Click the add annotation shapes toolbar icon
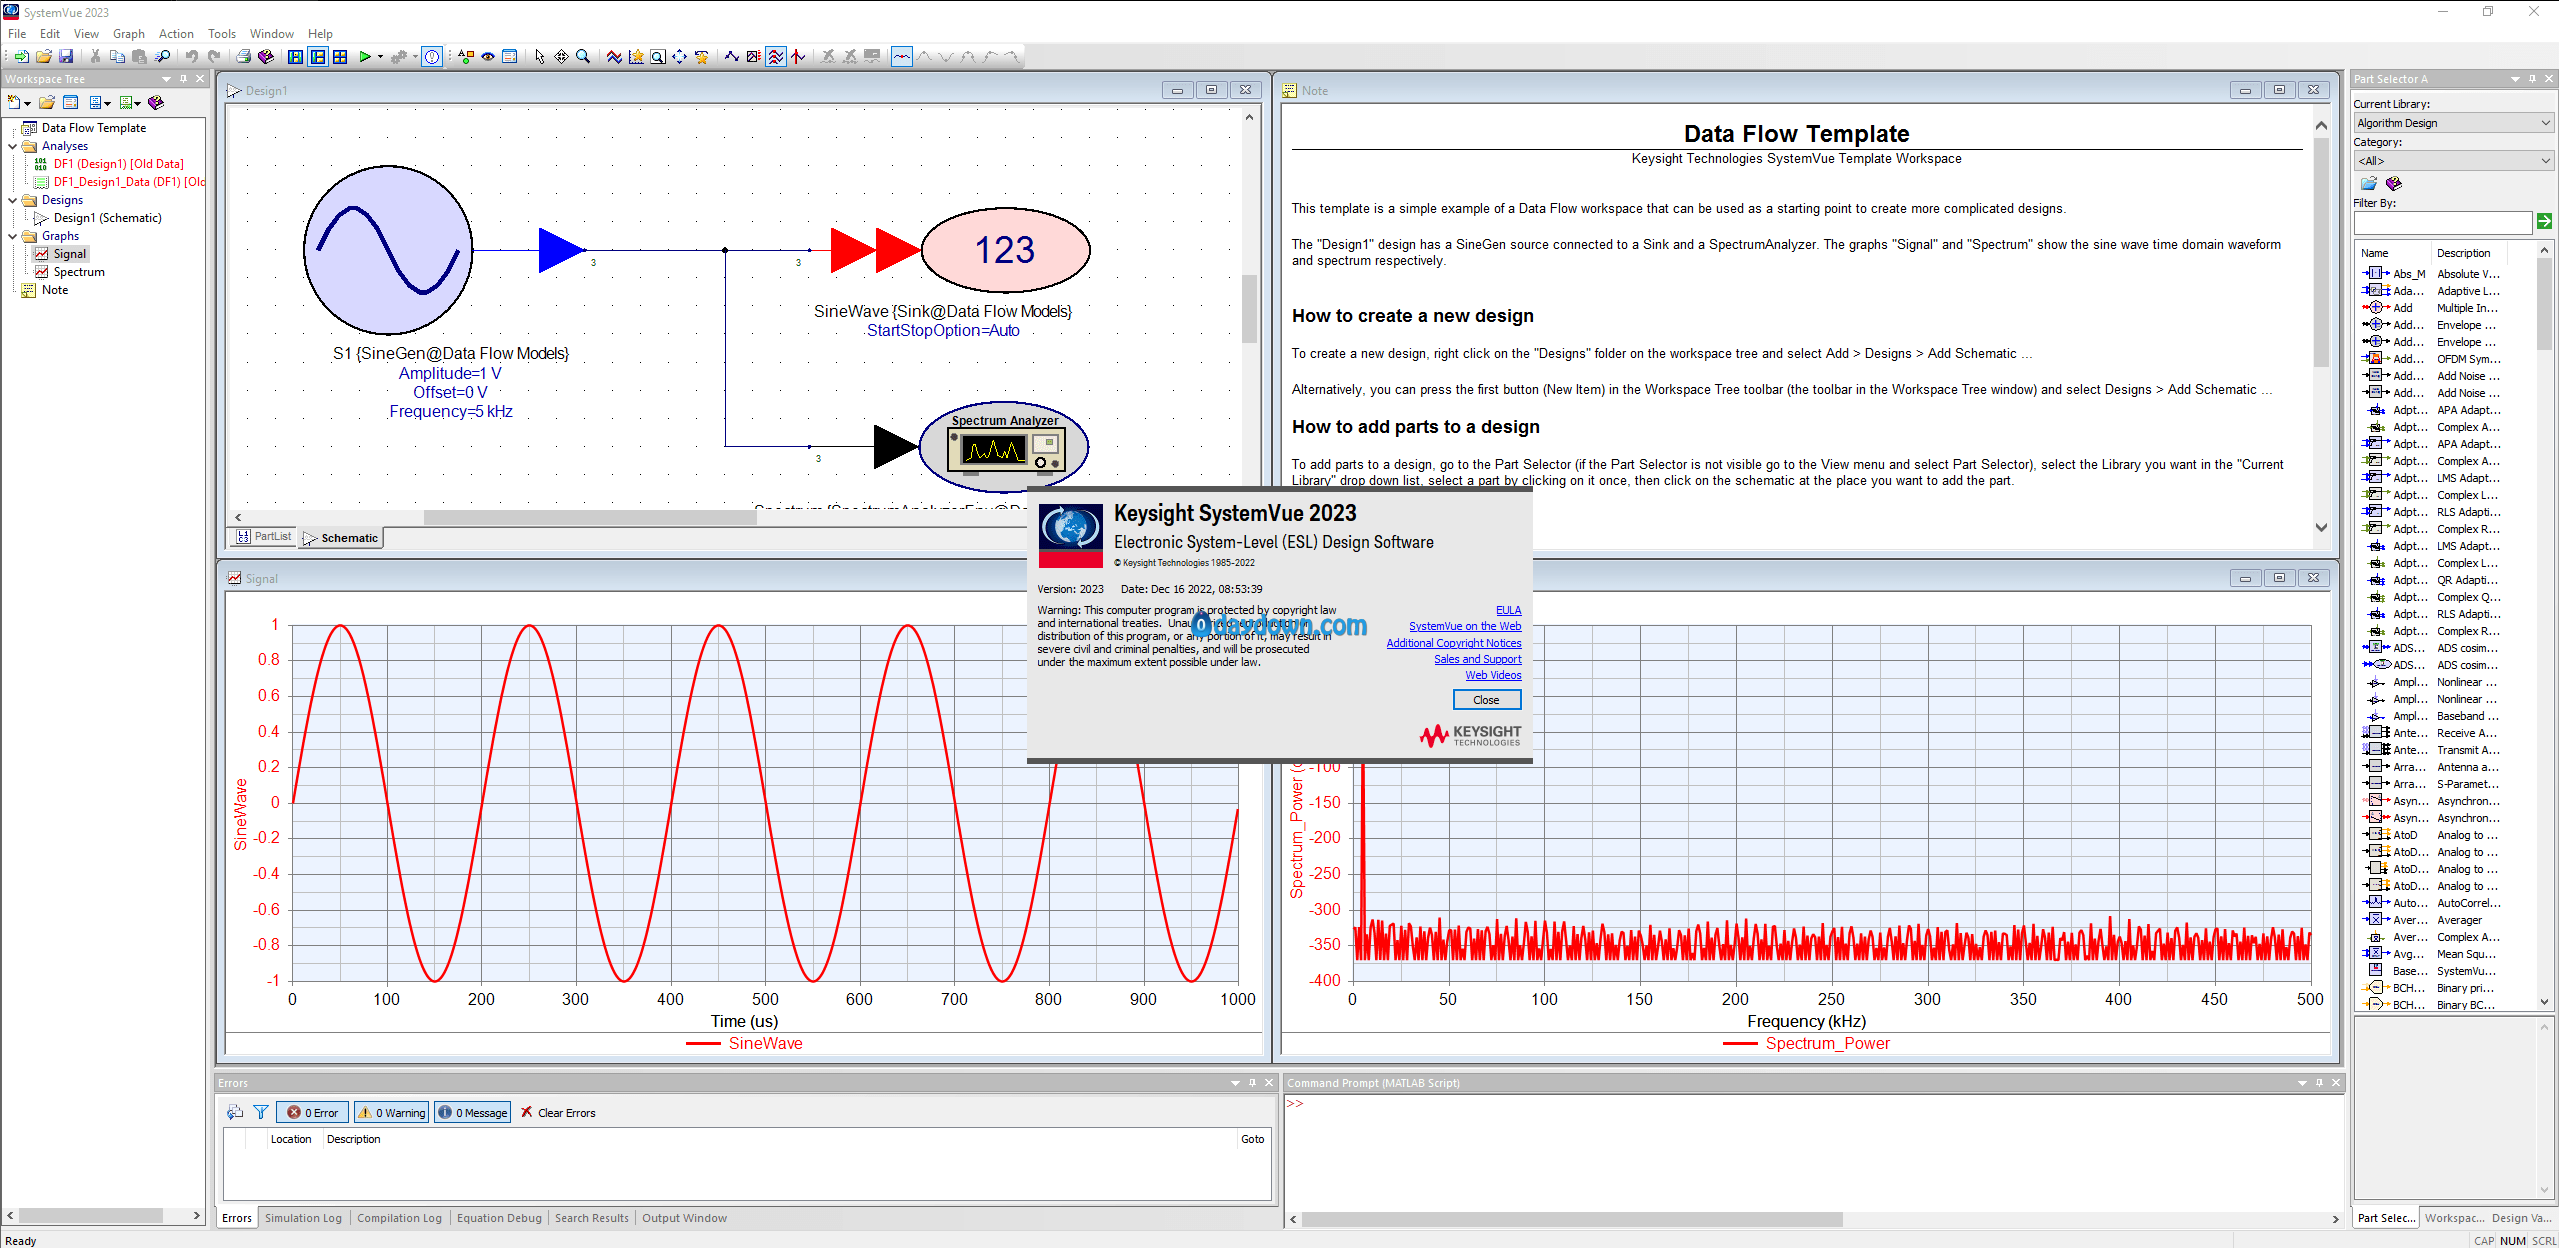Viewport: 2559px width, 1248px height. coord(466,57)
